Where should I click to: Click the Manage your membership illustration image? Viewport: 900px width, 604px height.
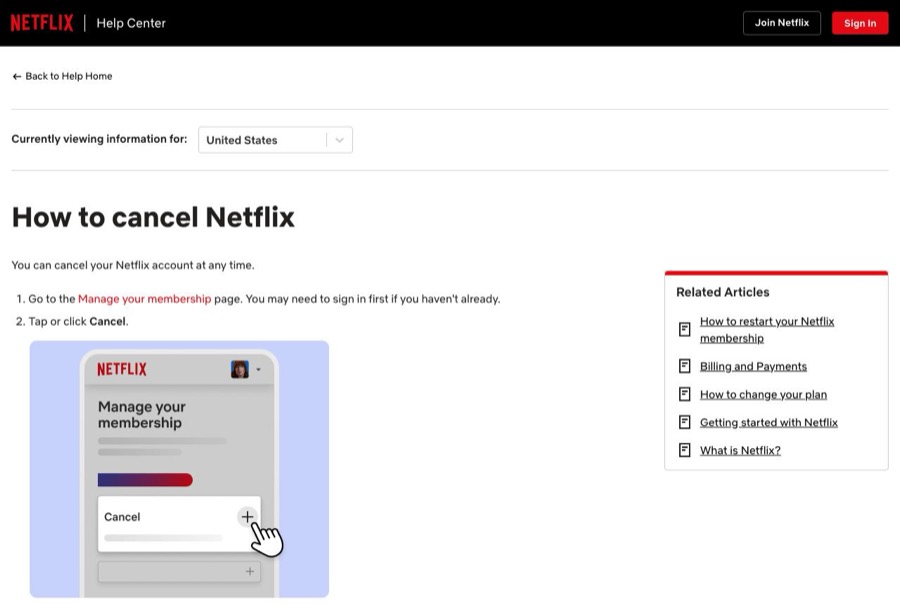[179, 469]
